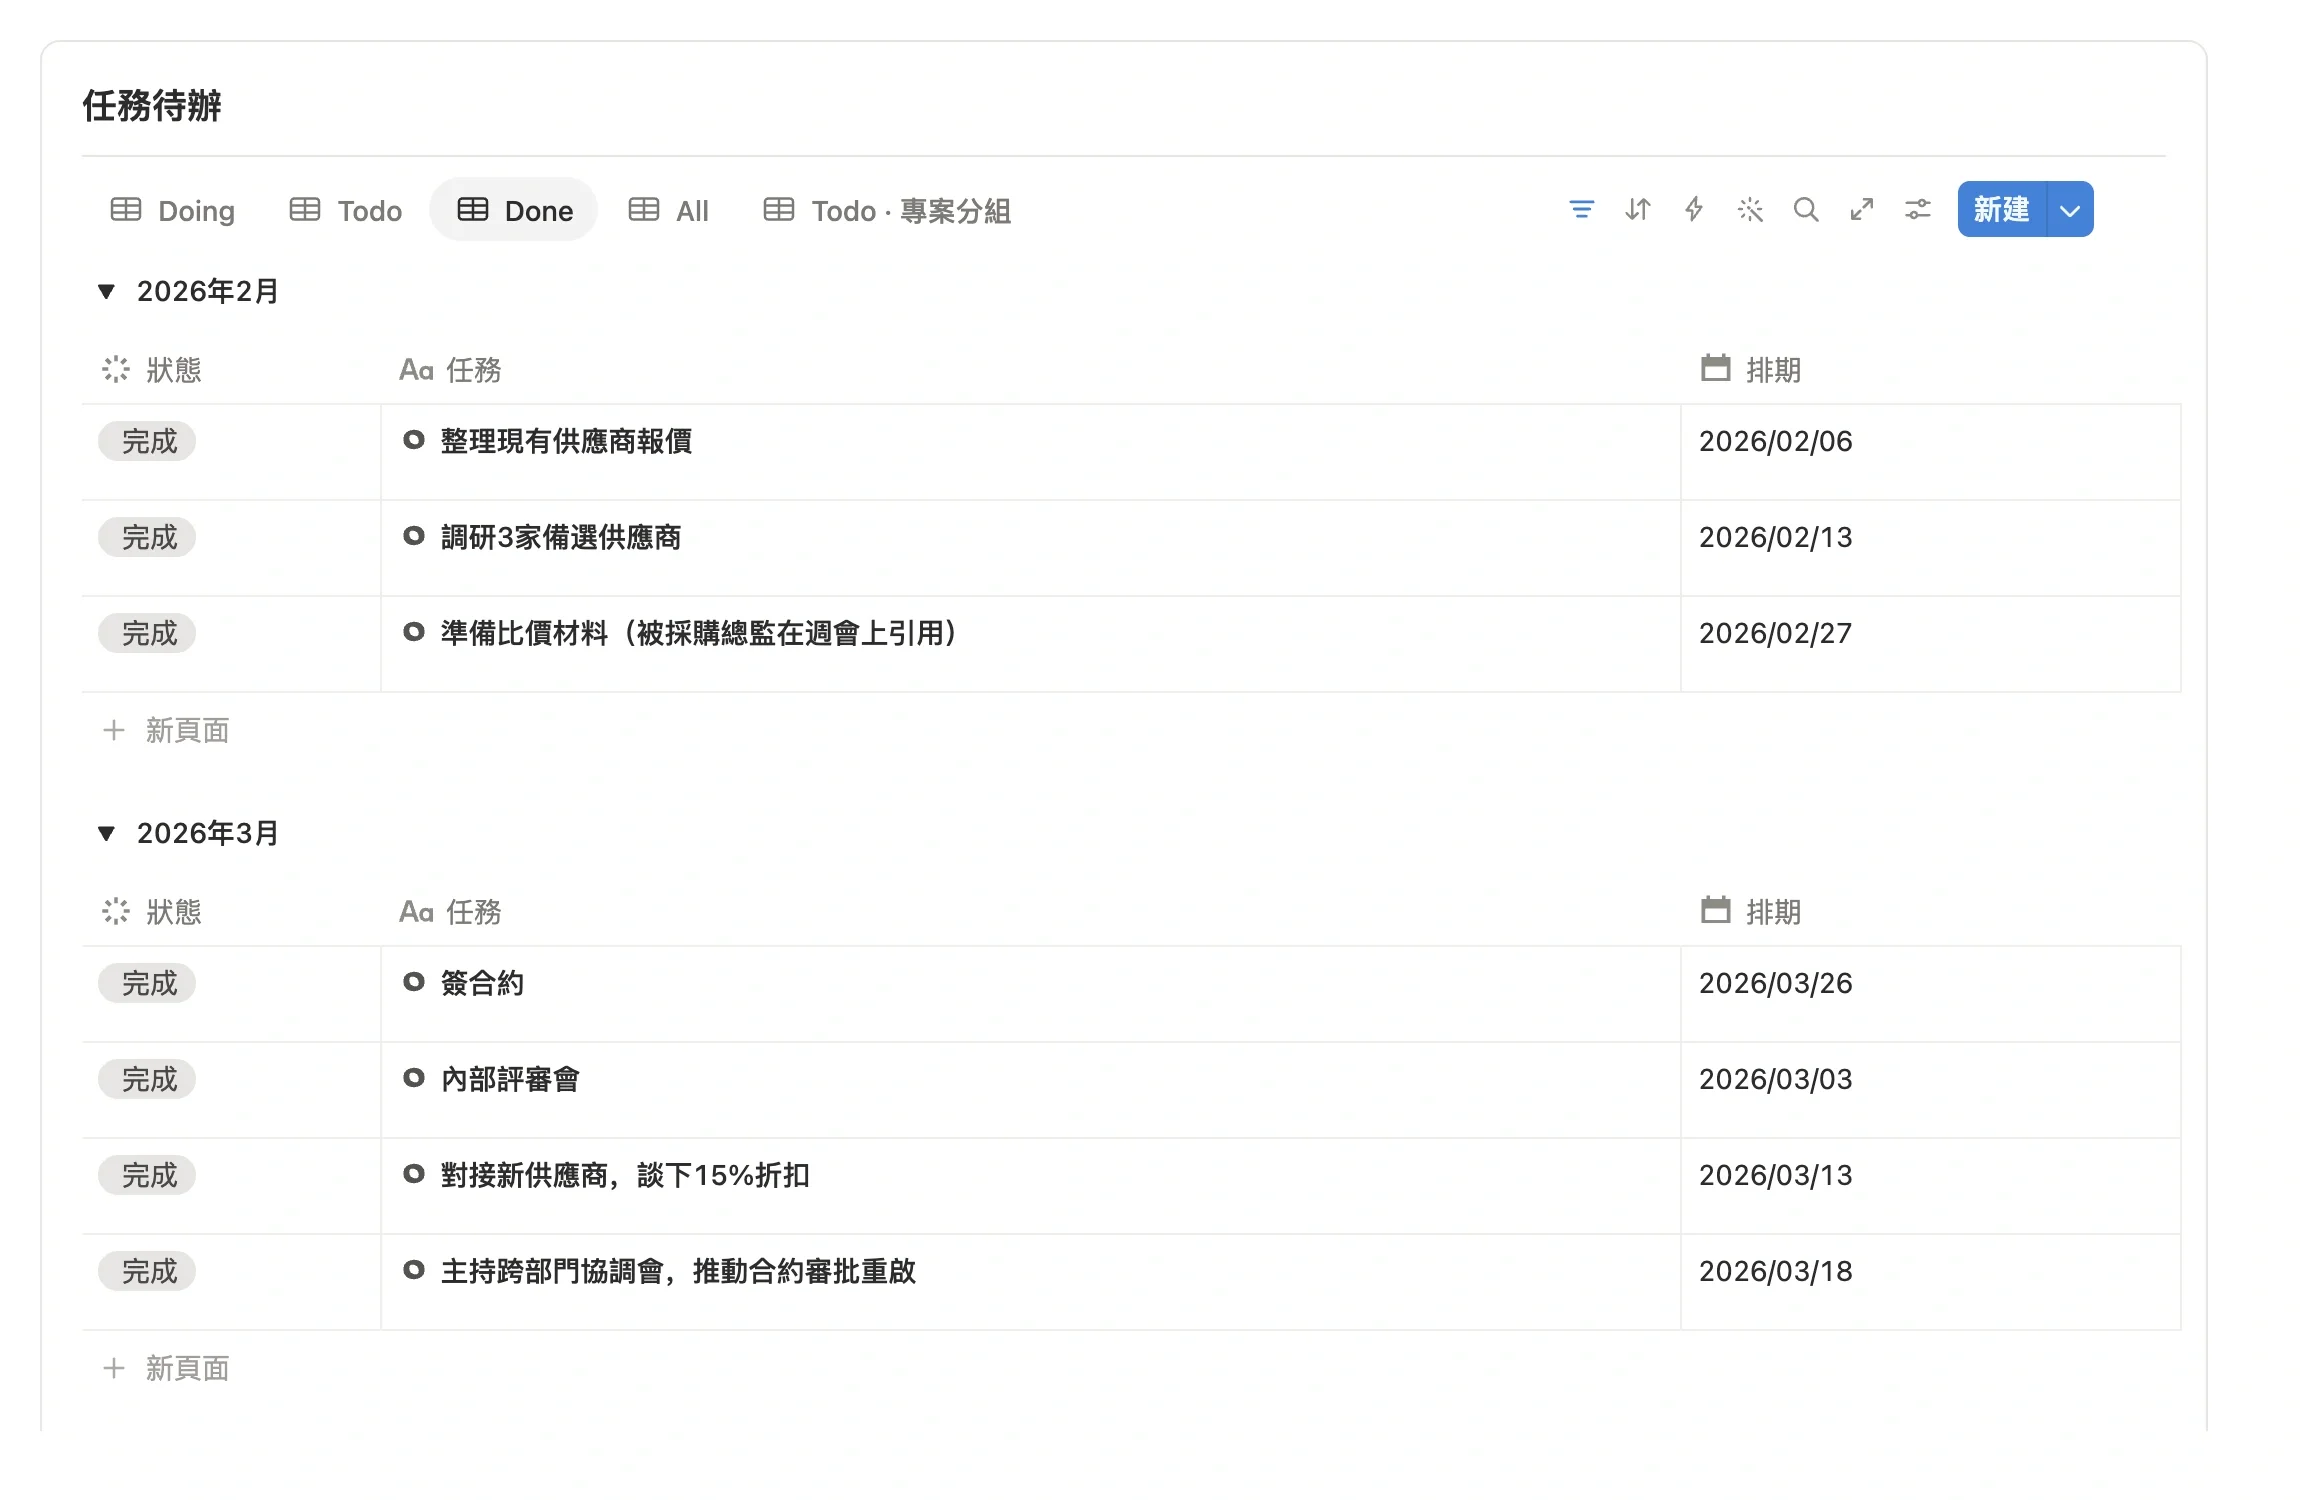Click date cell 2026/03/18
Image resolution: width=2300 pixels, height=1500 pixels.
coord(1931,1282)
